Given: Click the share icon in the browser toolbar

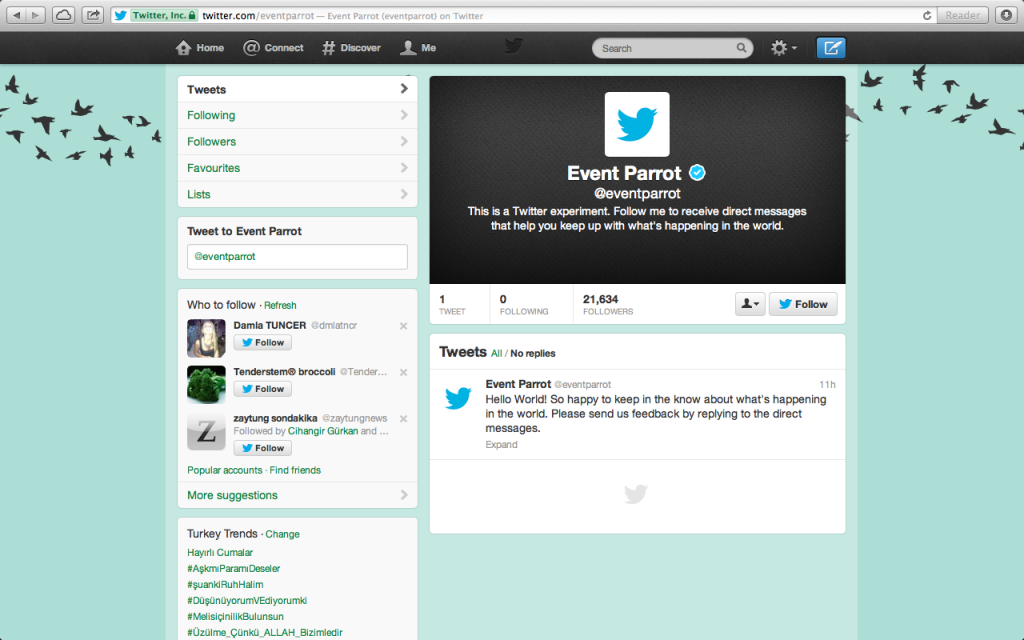Looking at the screenshot, I should tap(91, 15).
